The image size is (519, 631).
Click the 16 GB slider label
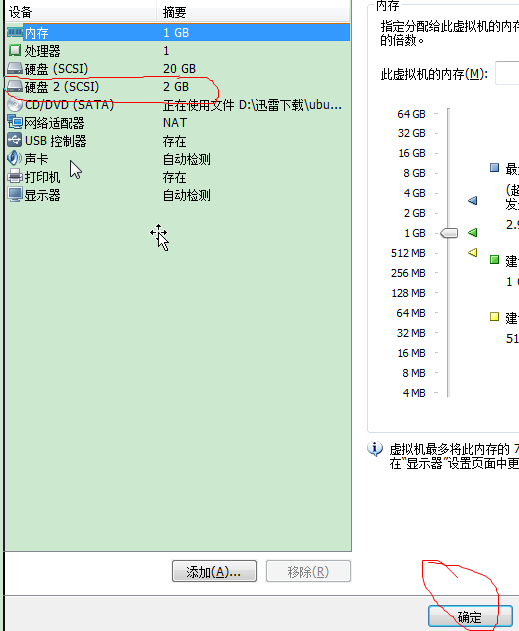[412, 153]
